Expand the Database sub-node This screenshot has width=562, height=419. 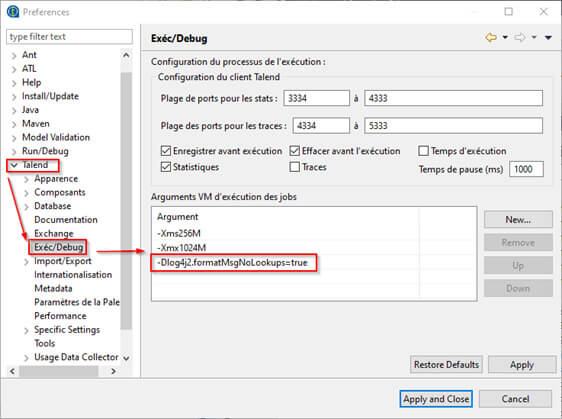tap(26, 206)
